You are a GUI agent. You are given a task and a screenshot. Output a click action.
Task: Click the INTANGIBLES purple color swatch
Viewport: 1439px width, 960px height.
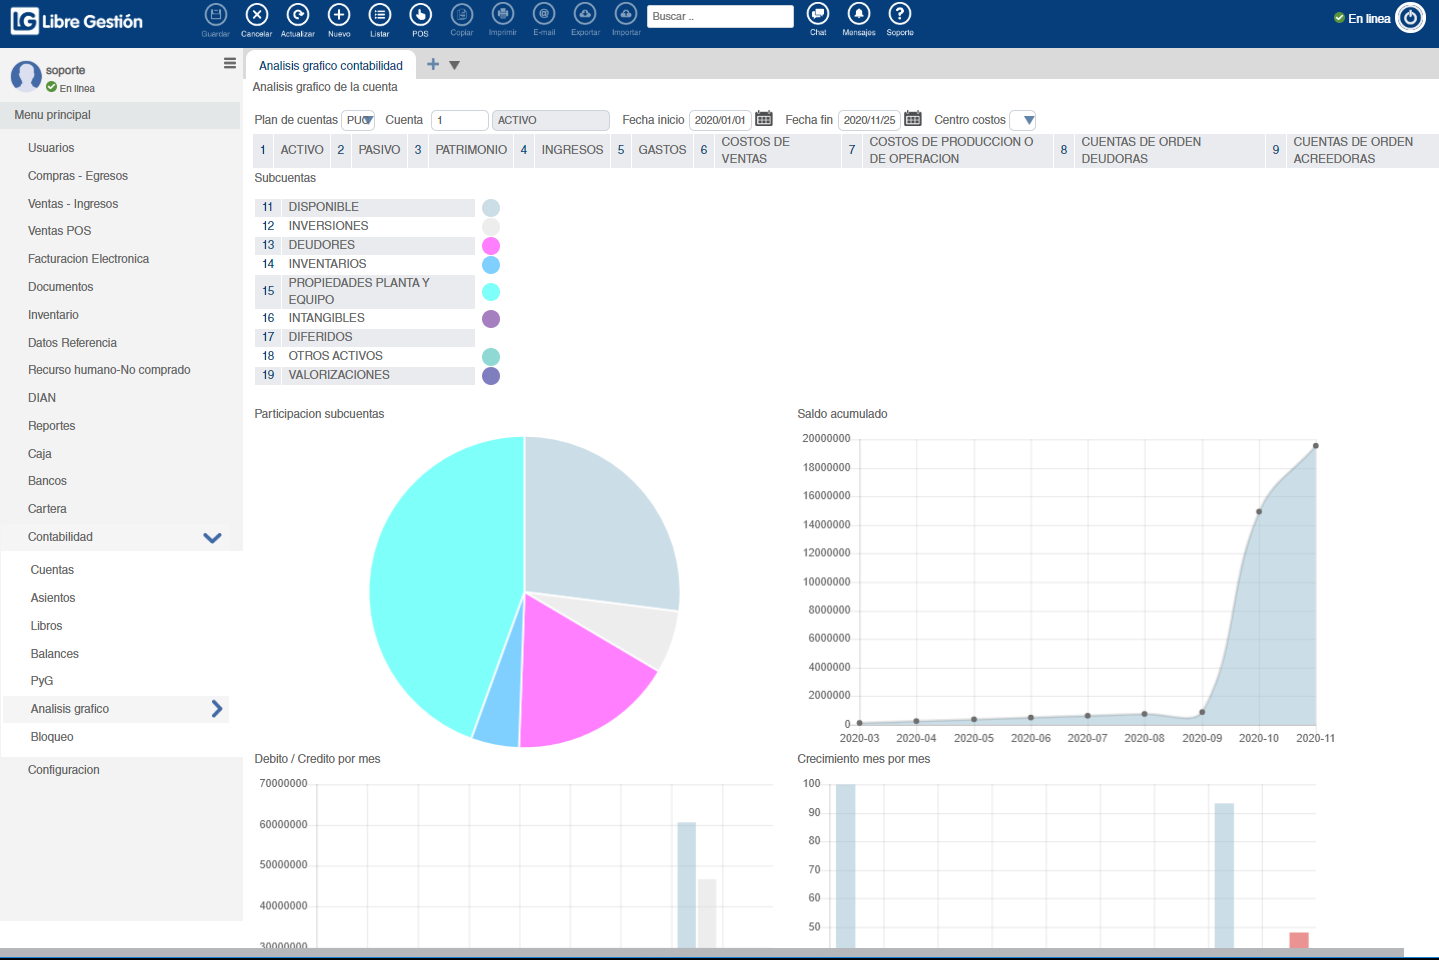[x=490, y=319]
